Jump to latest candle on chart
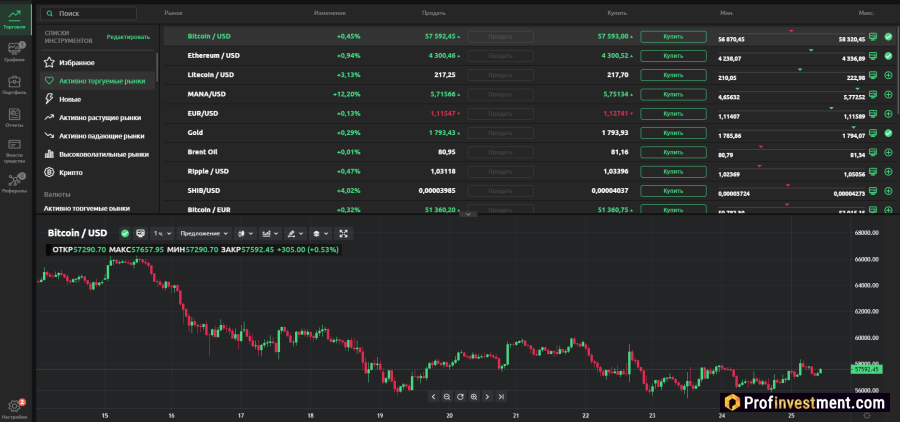The width and height of the screenshot is (900, 422). (x=501, y=397)
